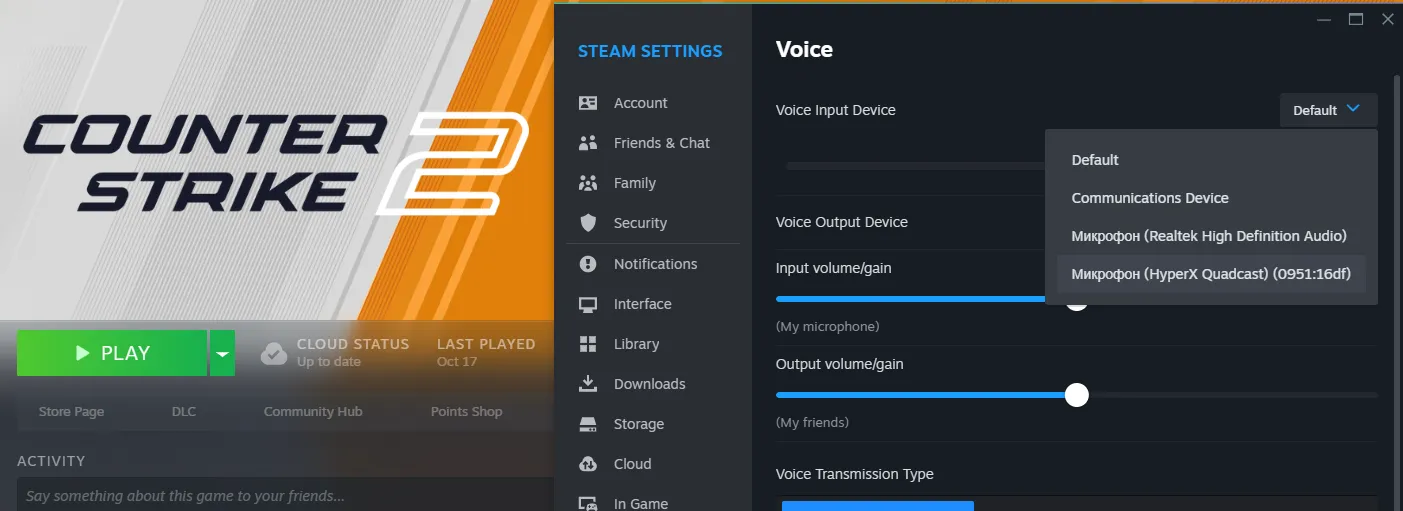Click the Cloud icon in sidebar

click(588, 464)
